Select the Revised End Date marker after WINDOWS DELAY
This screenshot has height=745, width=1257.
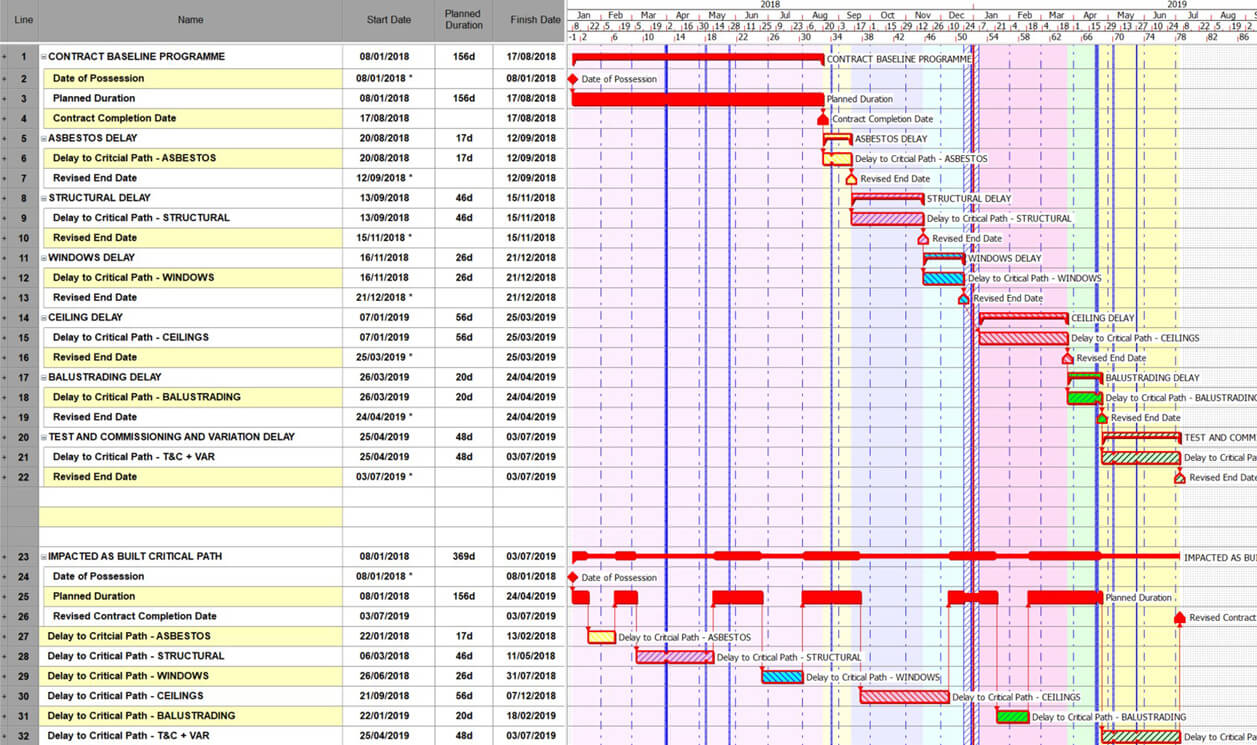pyautogui.click(x=964, y=297)
